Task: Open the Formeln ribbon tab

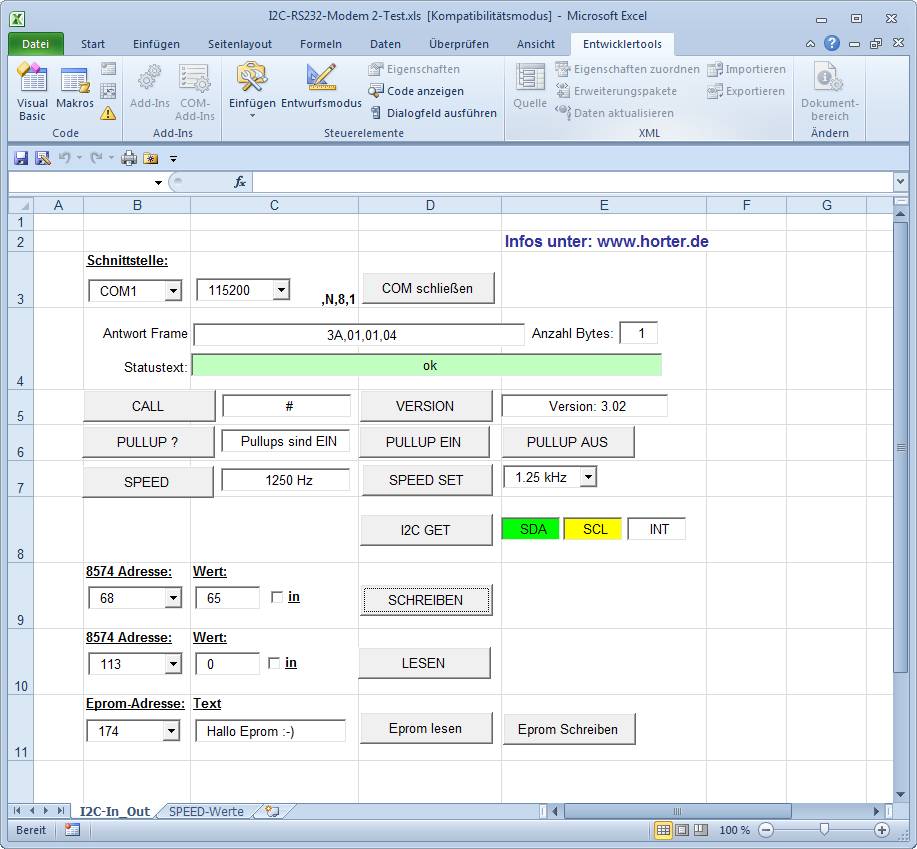Action: coord(320,44)
